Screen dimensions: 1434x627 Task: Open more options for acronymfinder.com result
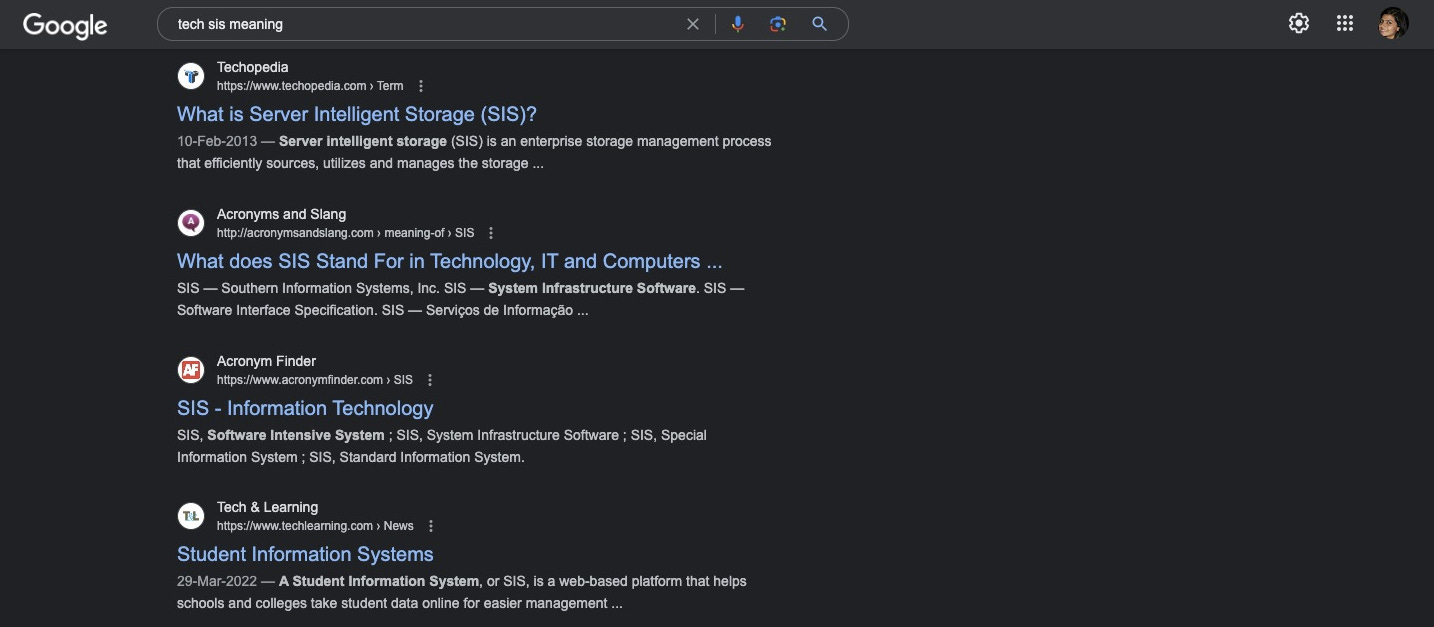pyautogui.click(x=430, y=380)
